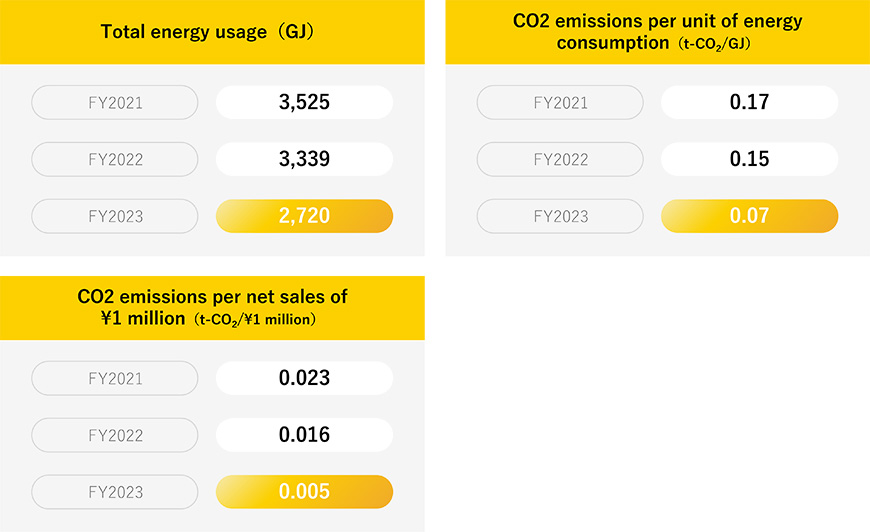The image size is (870, 532).
Task: Select the FY2023 label beside 0.07
Action: tap(560, 216)
